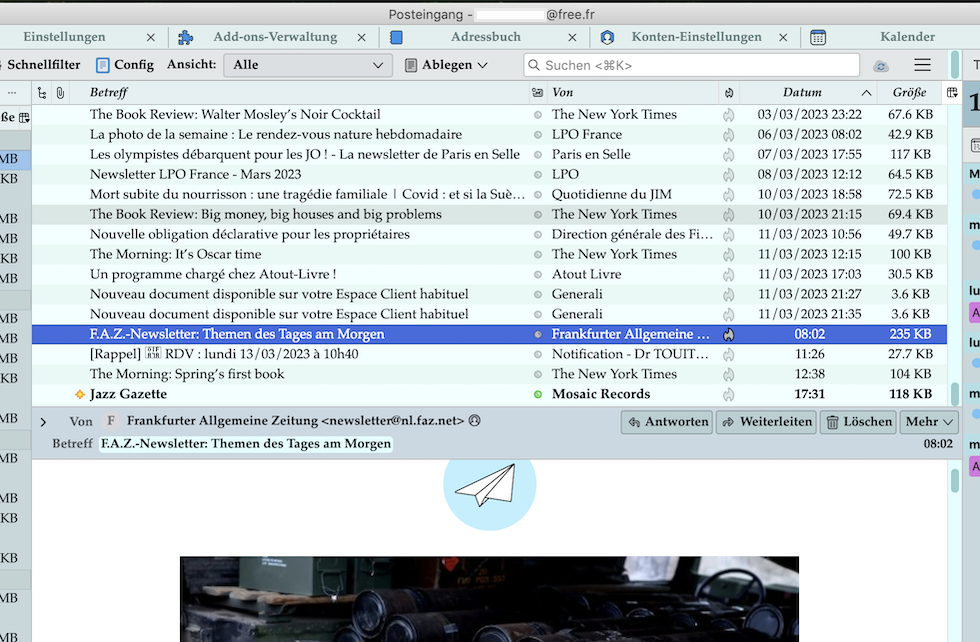Toggle junk flame on the F.A.Z.-Newsletter row
Viewport: 980px width, 642px height.
pos(729,334)
